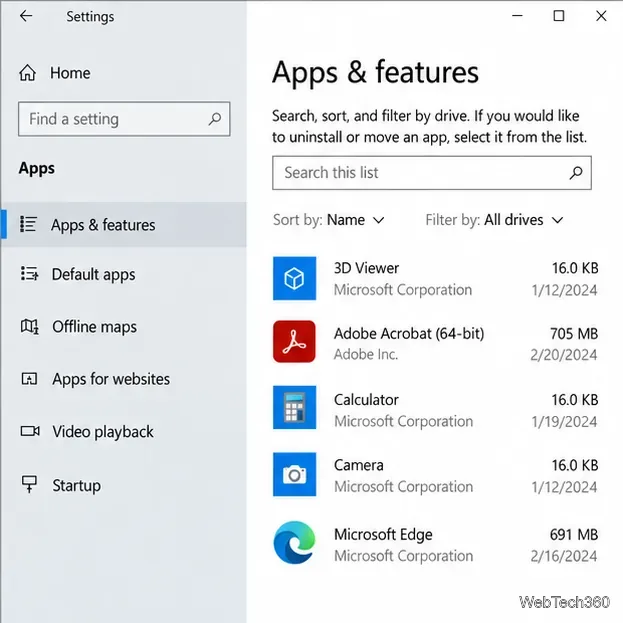Open Apps & features section label
Viewport: 623px width, 623px height.
tap(103, 225)
